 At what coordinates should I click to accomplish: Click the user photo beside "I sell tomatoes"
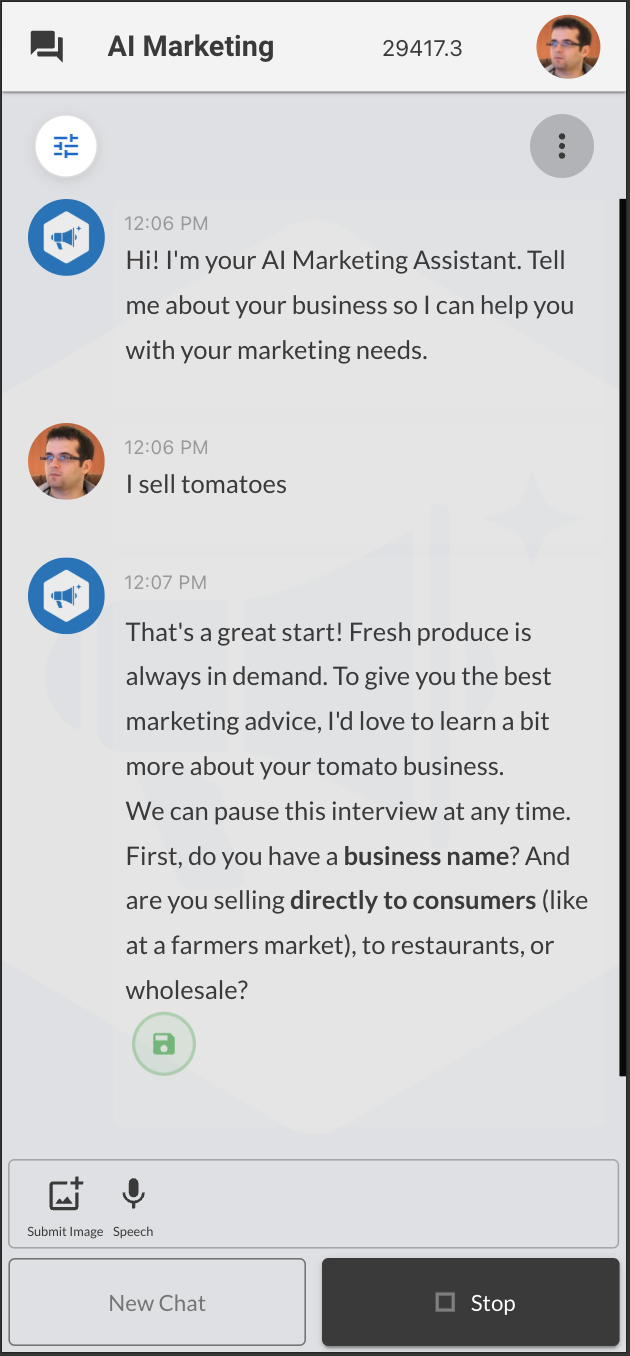(66, 461)
